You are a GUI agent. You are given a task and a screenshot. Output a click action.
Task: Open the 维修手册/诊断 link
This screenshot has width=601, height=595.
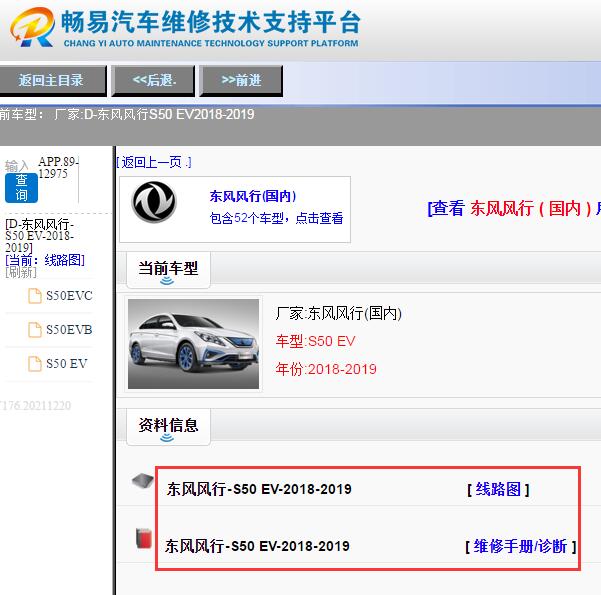click(x=520, y=546)
